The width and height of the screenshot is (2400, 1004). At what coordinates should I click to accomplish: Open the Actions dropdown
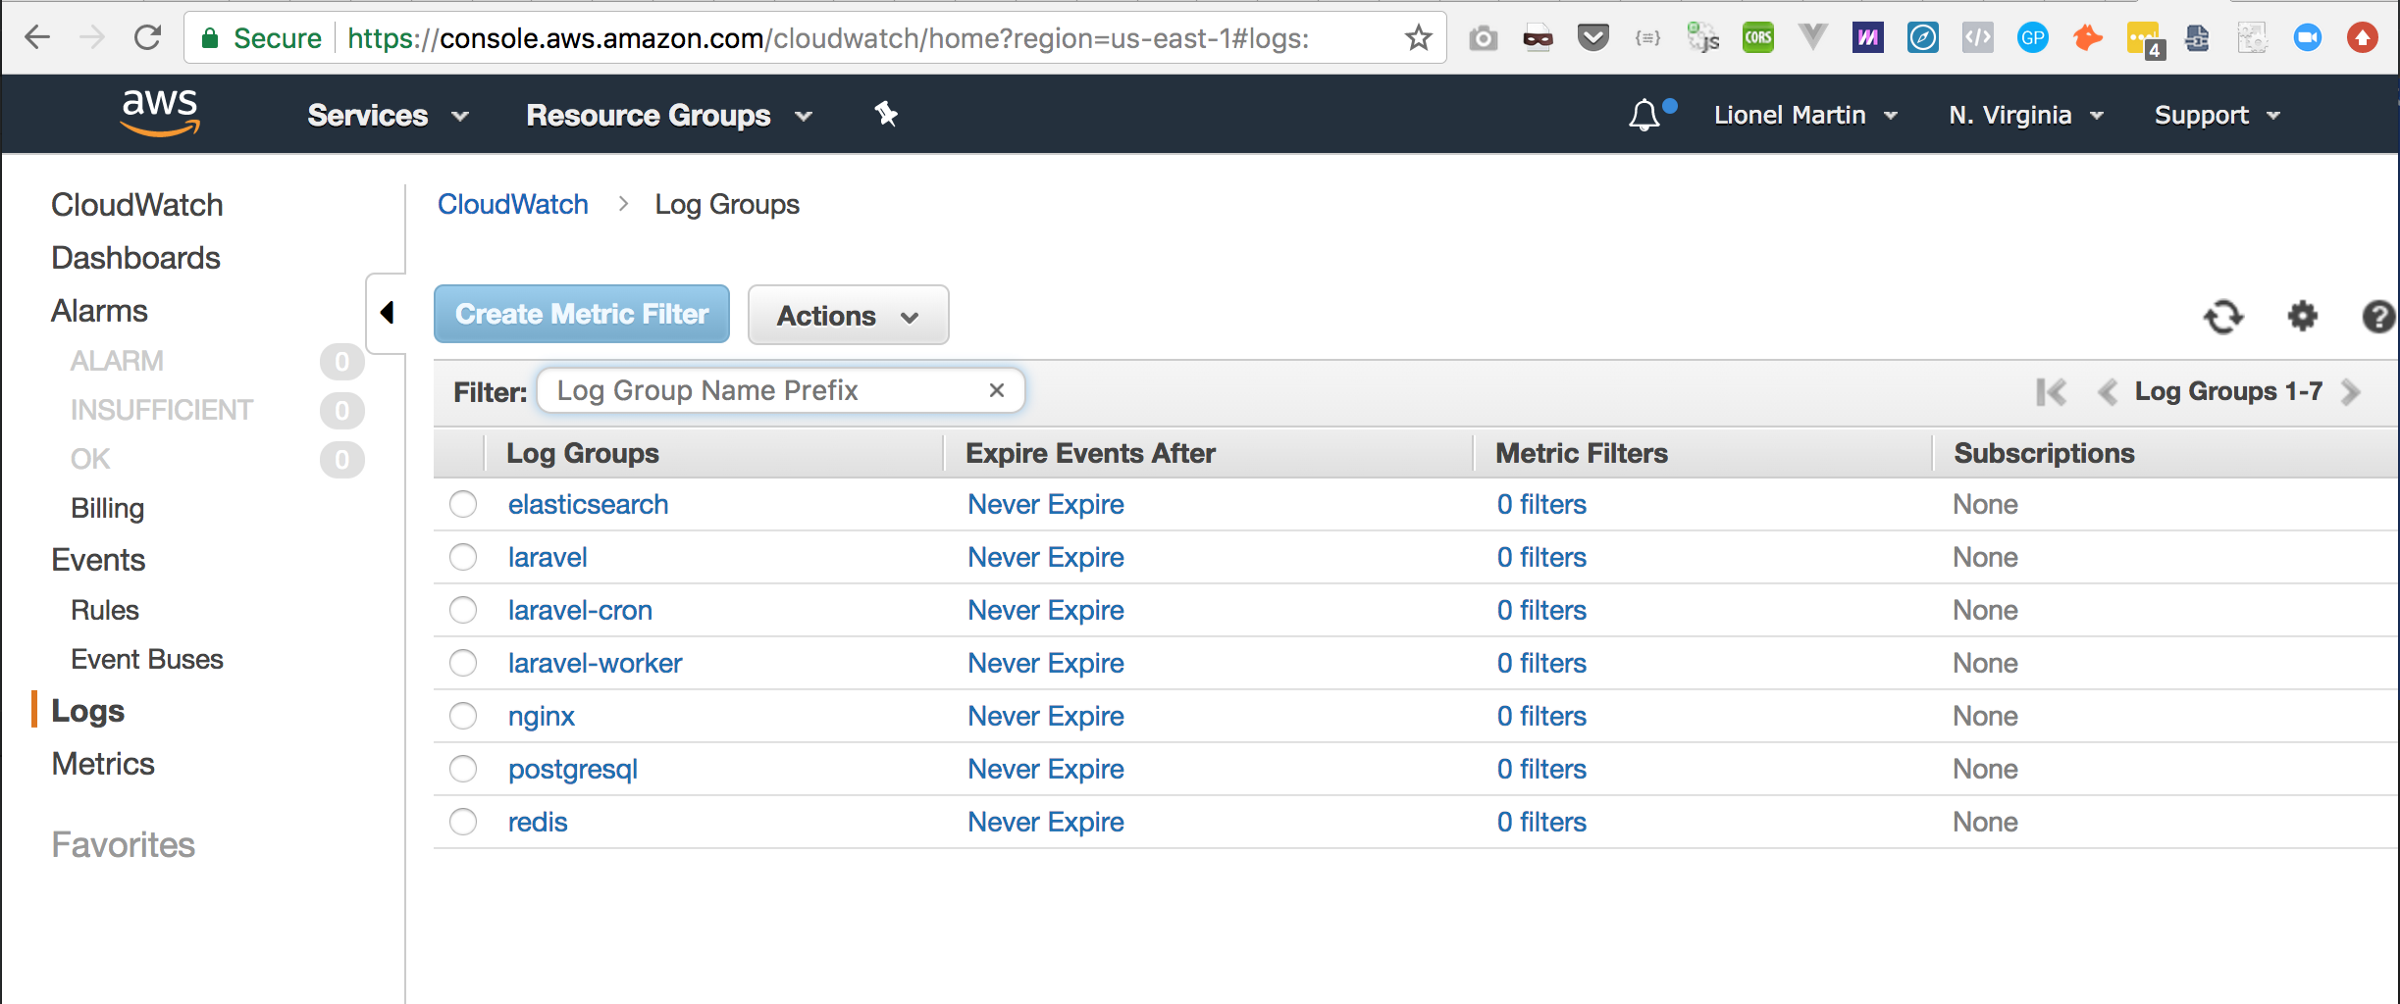point(848,316)
